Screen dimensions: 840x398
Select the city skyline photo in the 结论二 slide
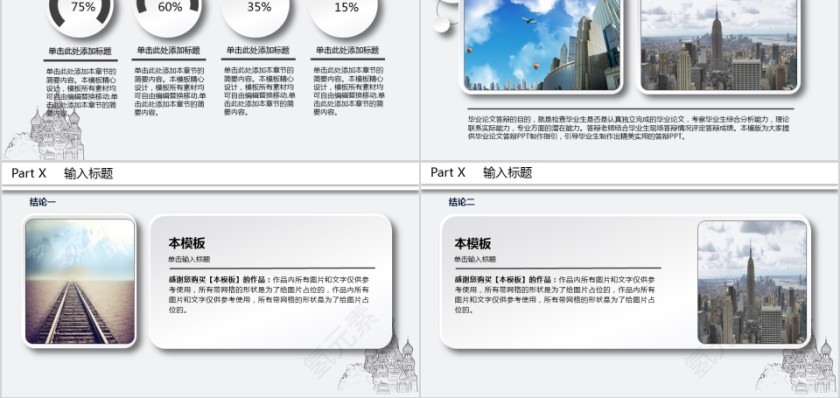point(752,282)
